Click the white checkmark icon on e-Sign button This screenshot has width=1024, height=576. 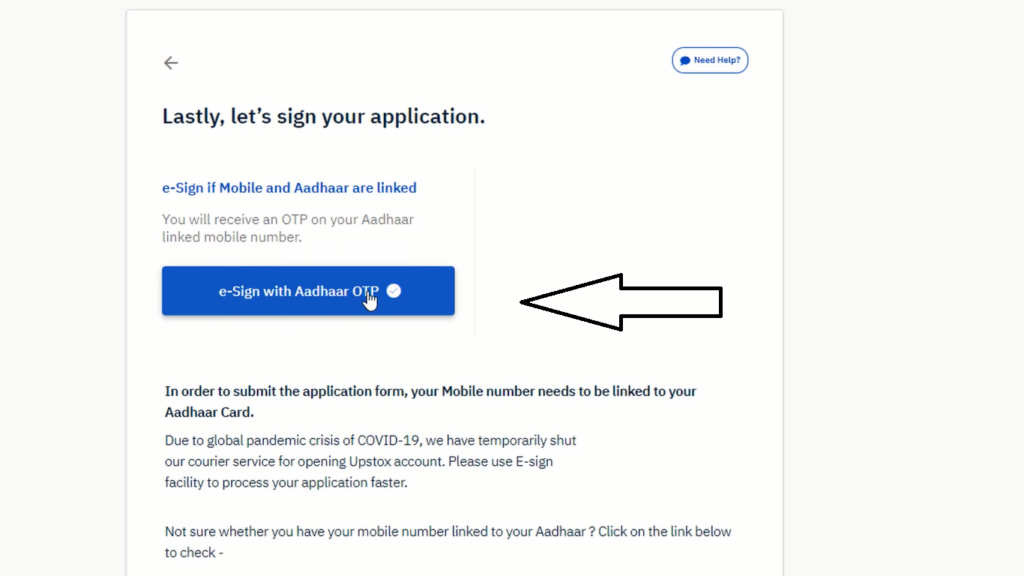point(394,291)
